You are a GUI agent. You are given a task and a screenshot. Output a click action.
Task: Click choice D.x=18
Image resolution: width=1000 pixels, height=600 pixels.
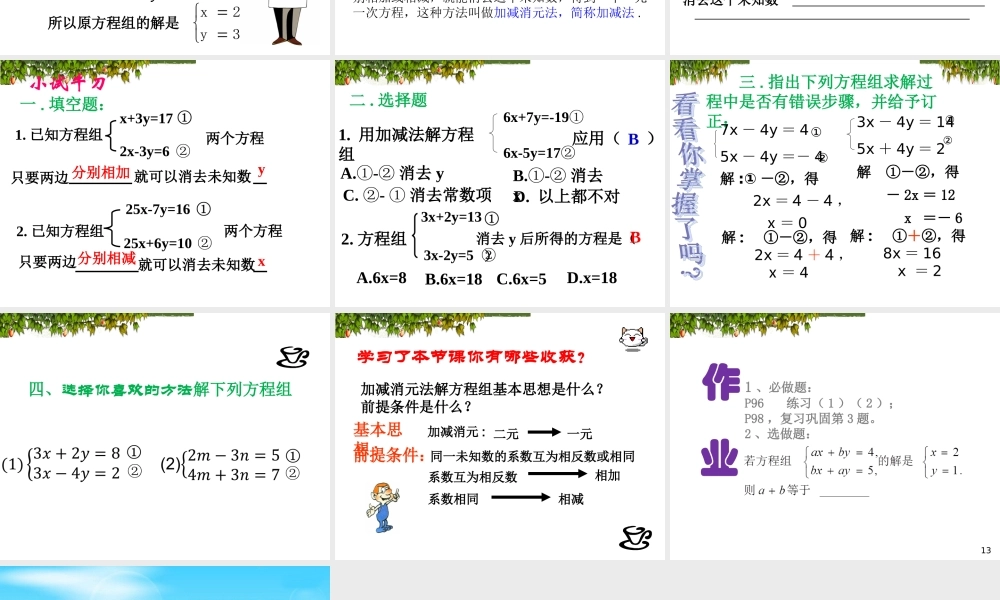coord(592,278)
